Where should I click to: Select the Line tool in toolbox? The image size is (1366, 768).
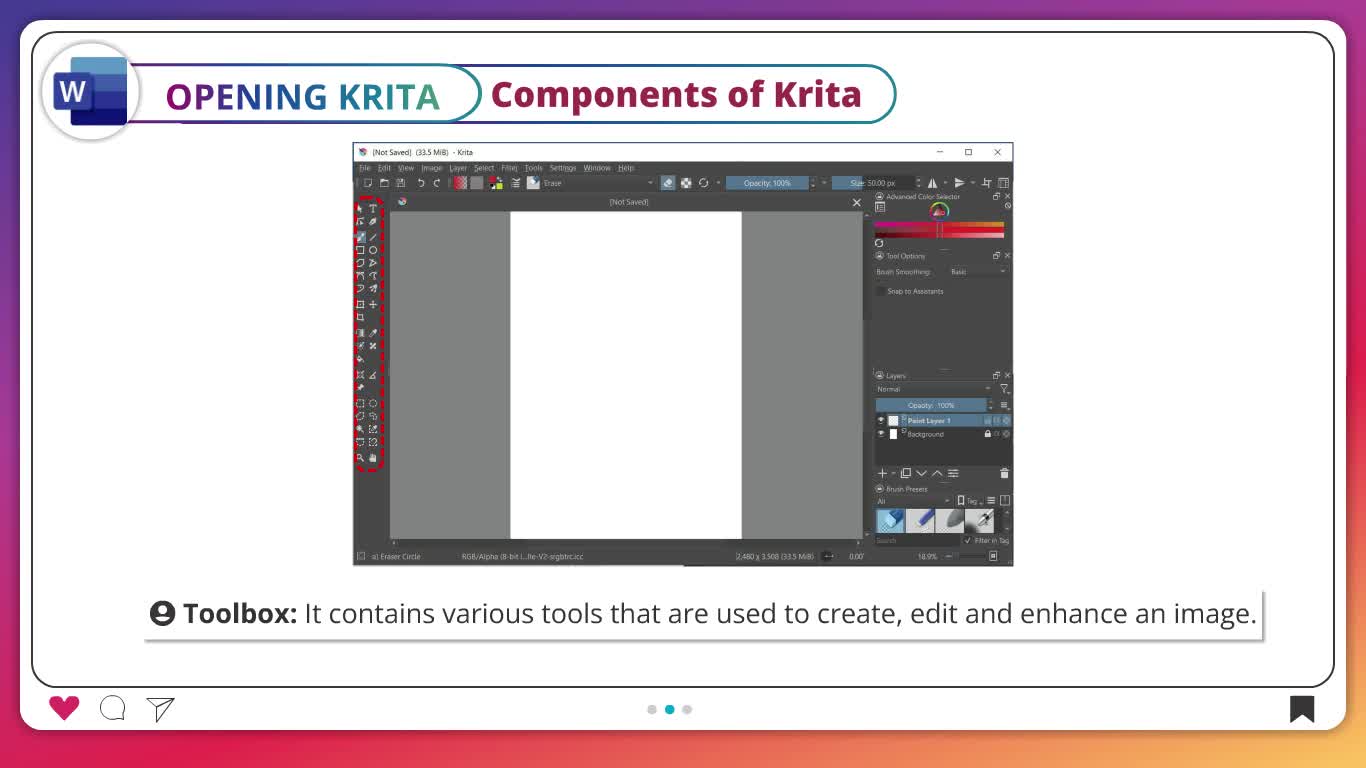pos(373,237)
